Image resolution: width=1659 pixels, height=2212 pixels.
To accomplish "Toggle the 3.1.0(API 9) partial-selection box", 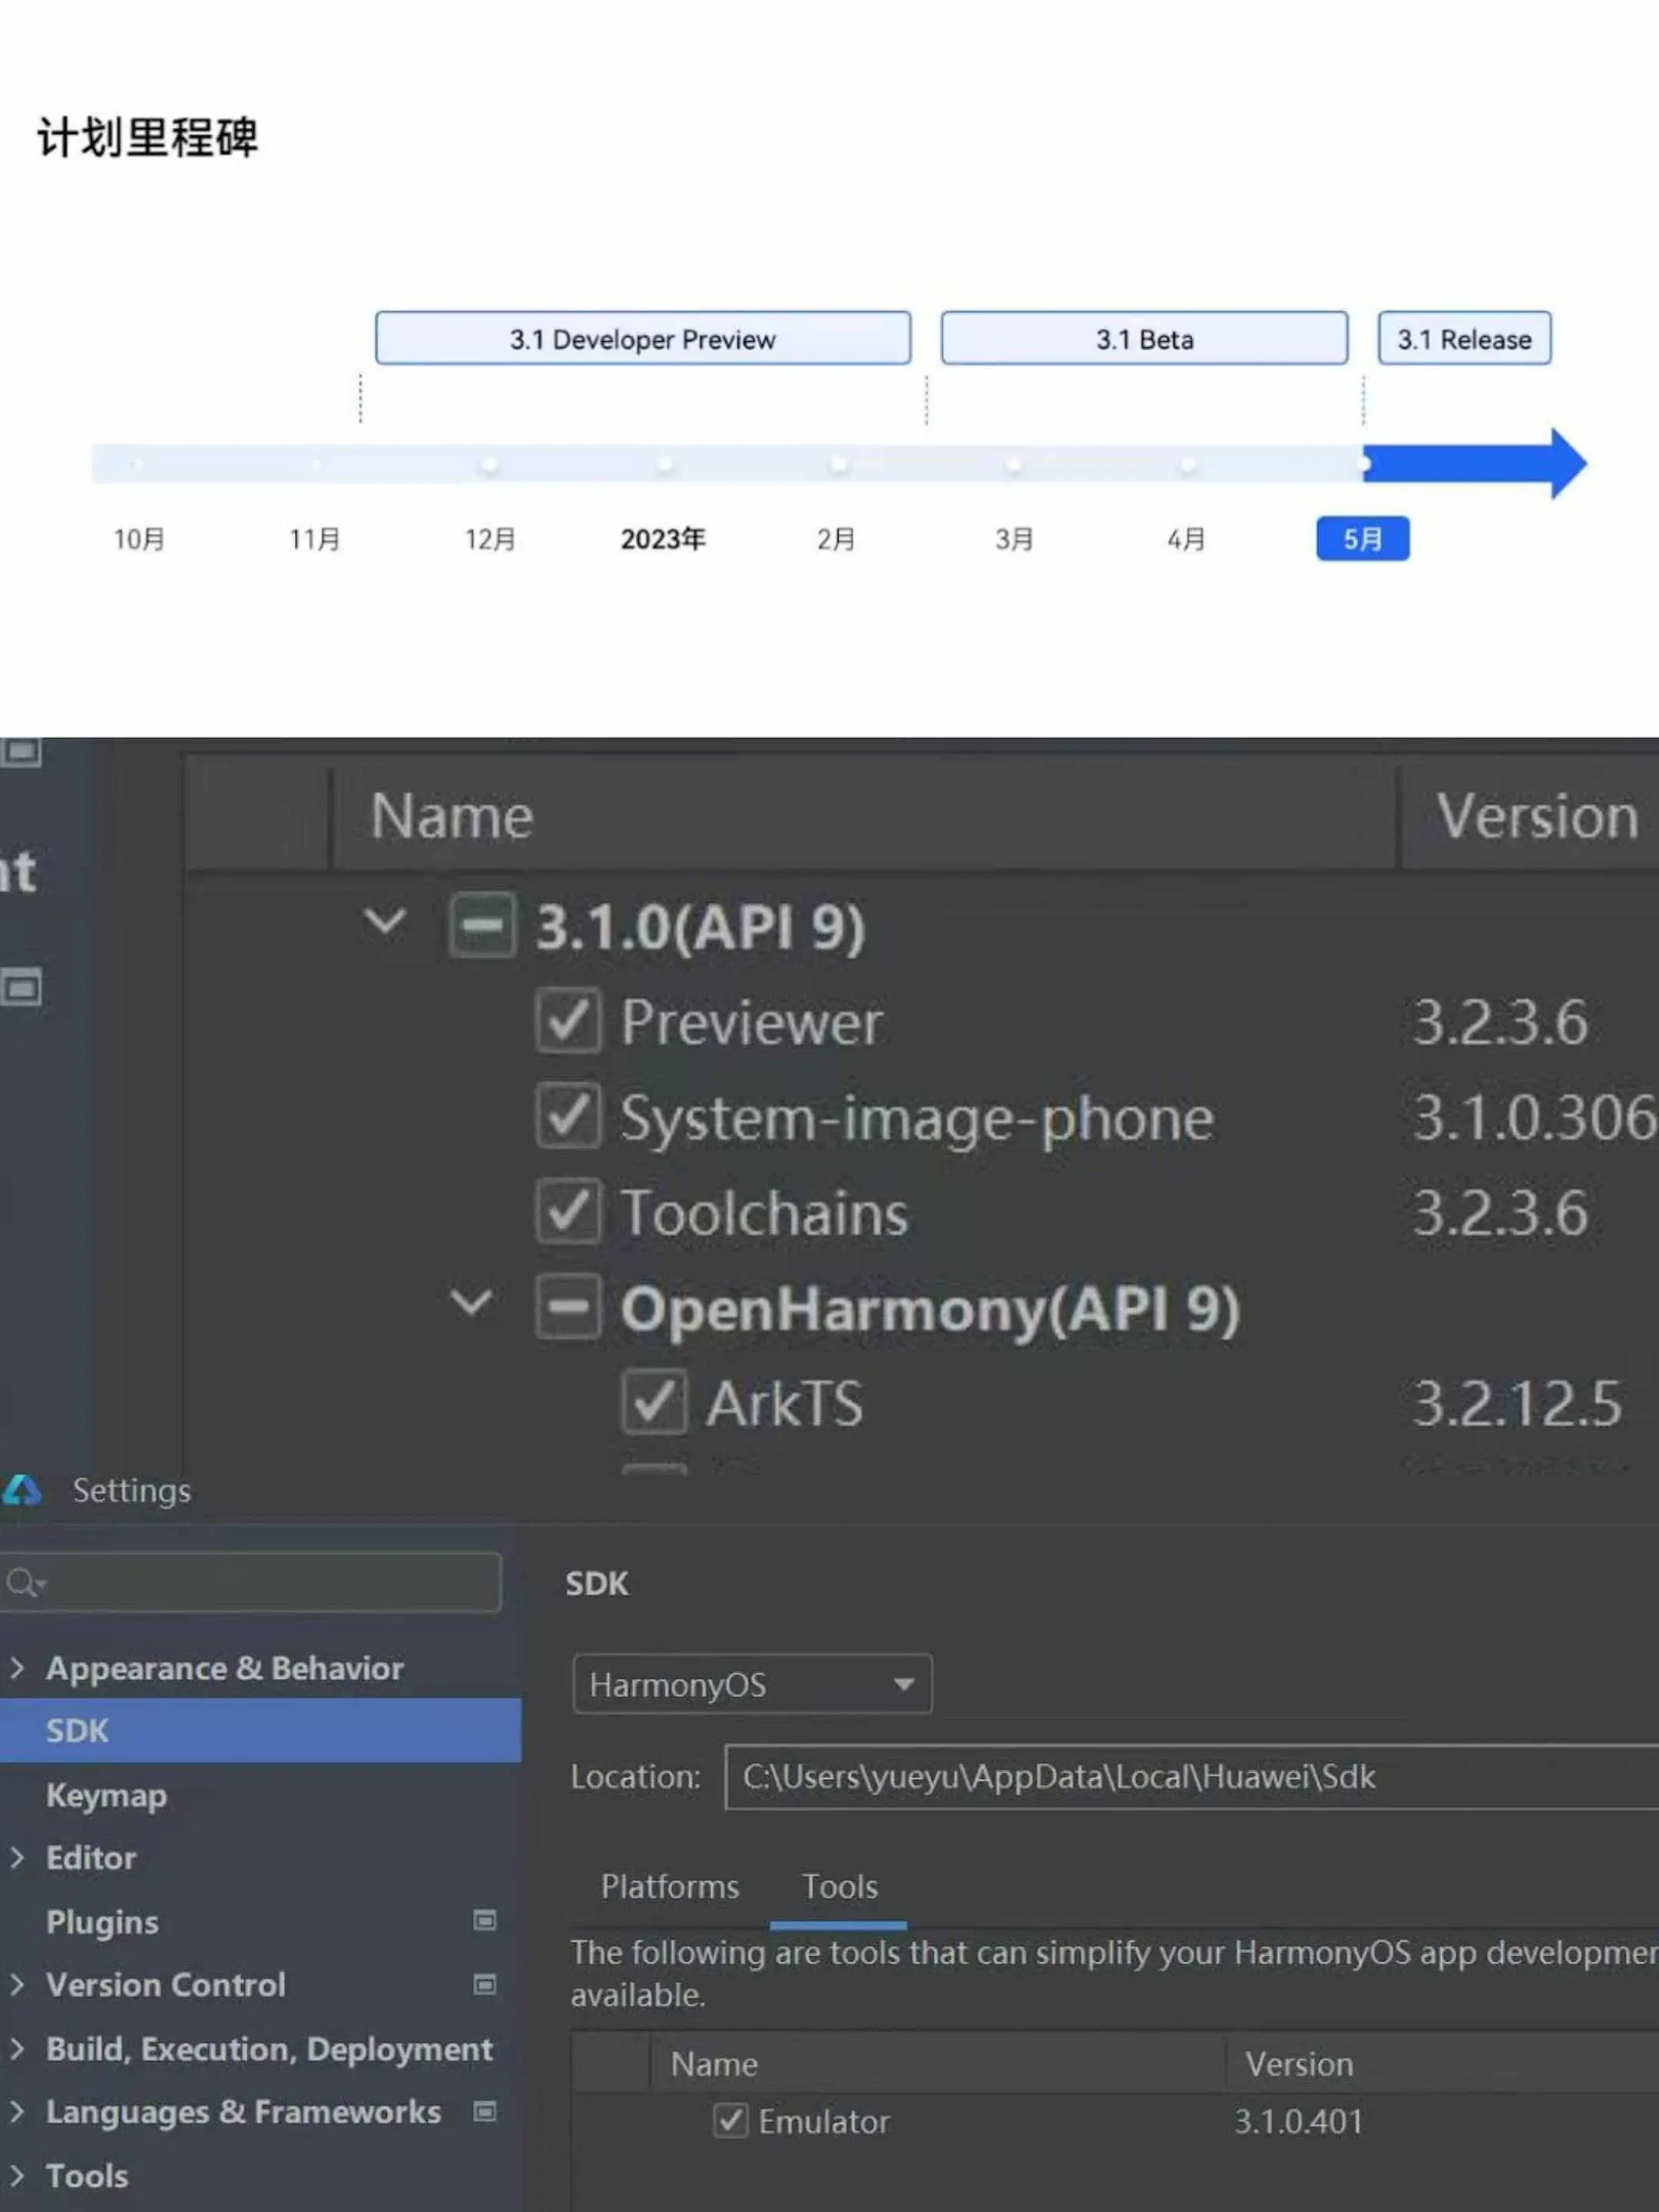I will (482, 926).
